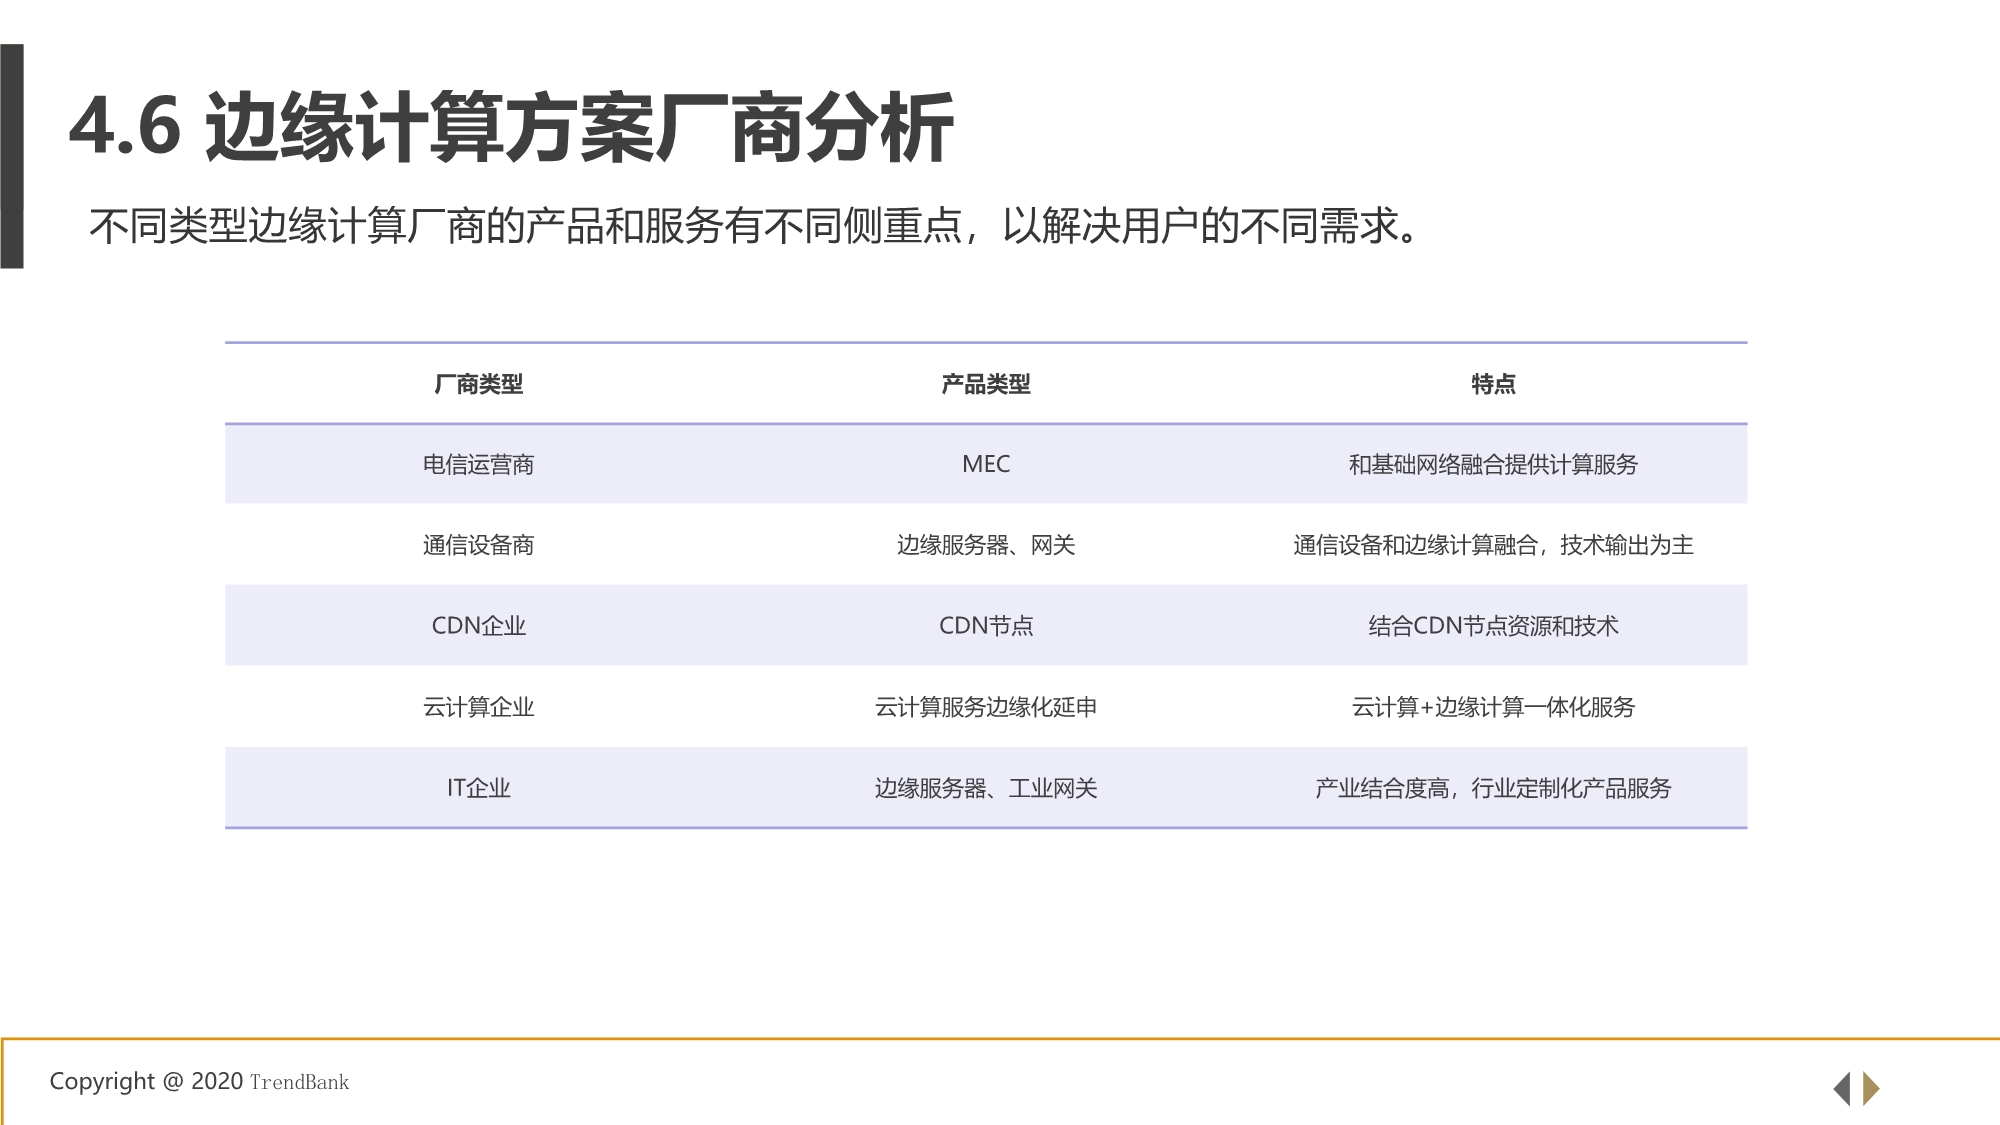Select the MEC cell in the table
Screen dimensions: 2000x1125
[986, 464]
